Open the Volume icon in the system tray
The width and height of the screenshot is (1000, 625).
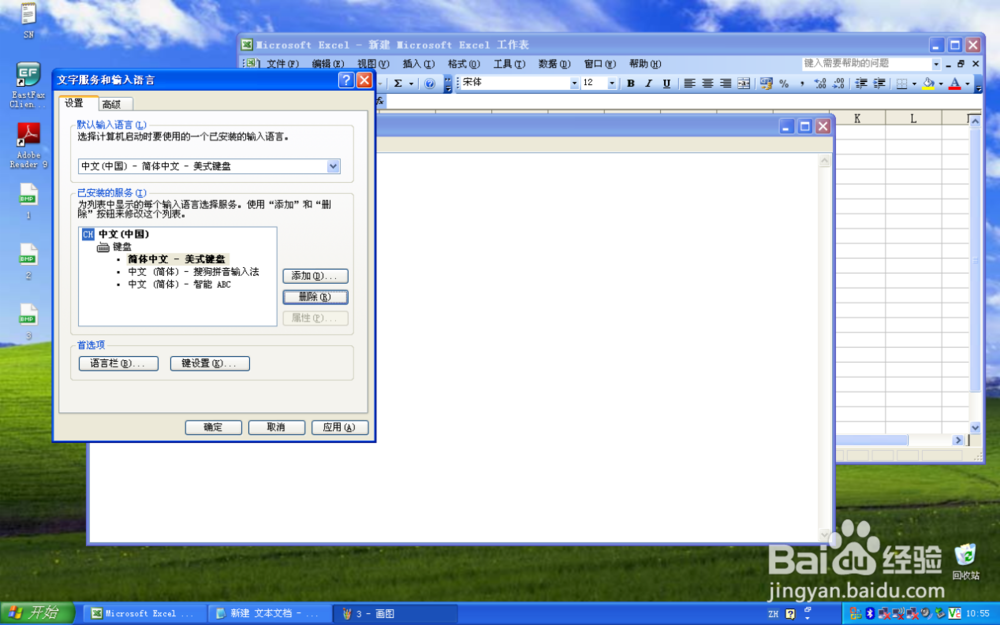pyautogui.click(x=925, y=613)
